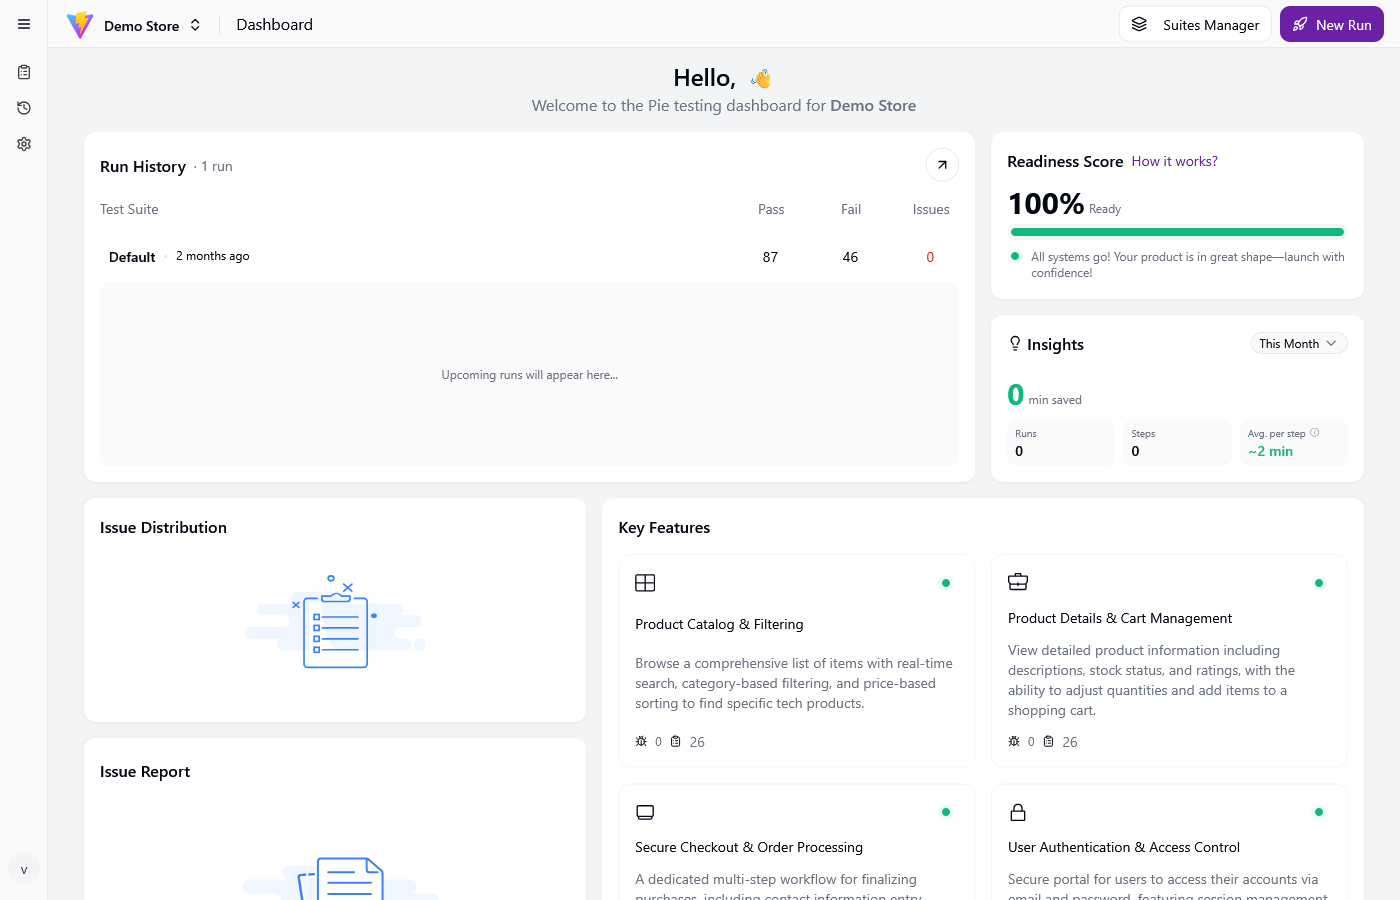Open the Test Suites clipboard icon in sidebar
The width and height of the screenshot is (1400, 900).
pyautogui.click(x=23, y=71)
